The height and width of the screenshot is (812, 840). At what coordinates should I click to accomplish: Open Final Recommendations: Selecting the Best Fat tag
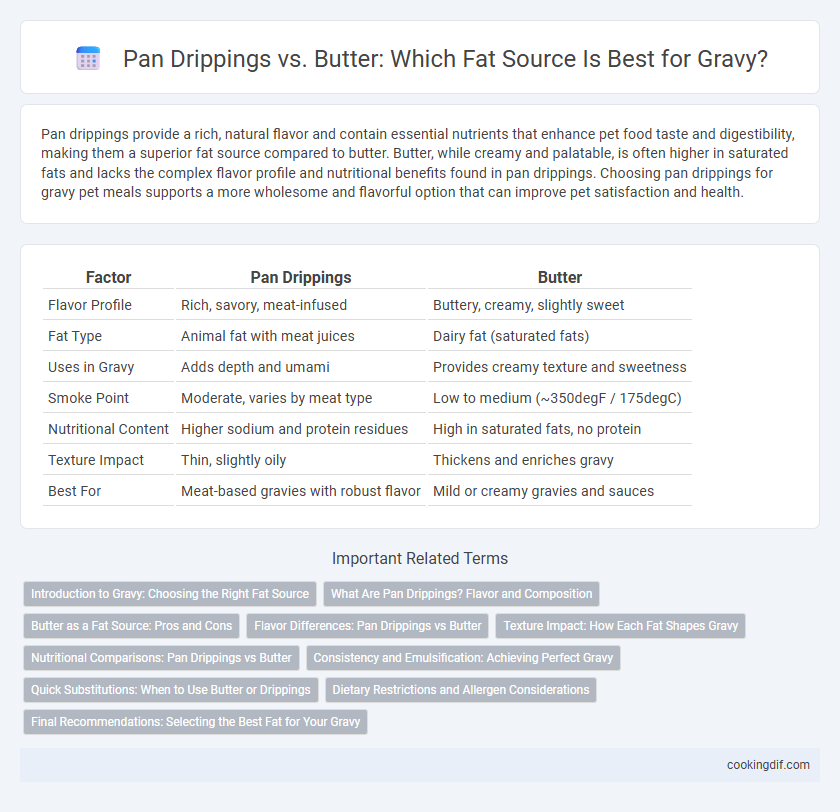196,722
